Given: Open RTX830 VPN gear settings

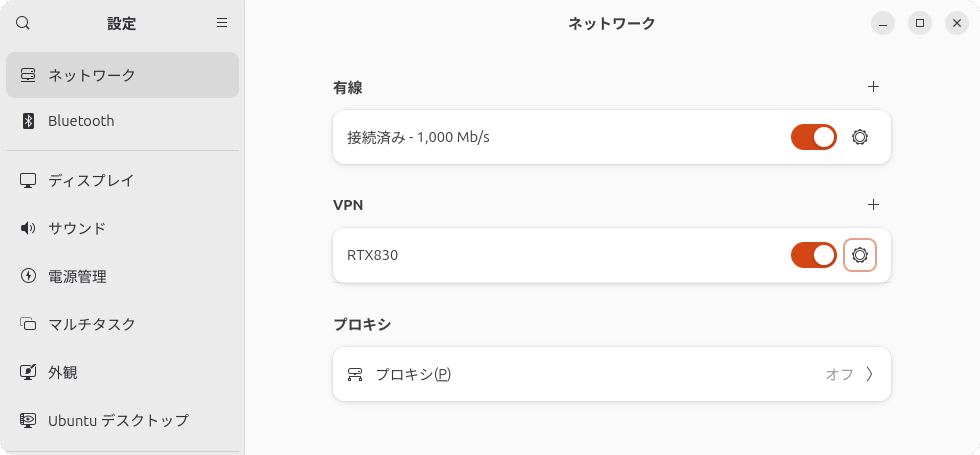Looking at the screenshot, I should (x=860, y=255).
